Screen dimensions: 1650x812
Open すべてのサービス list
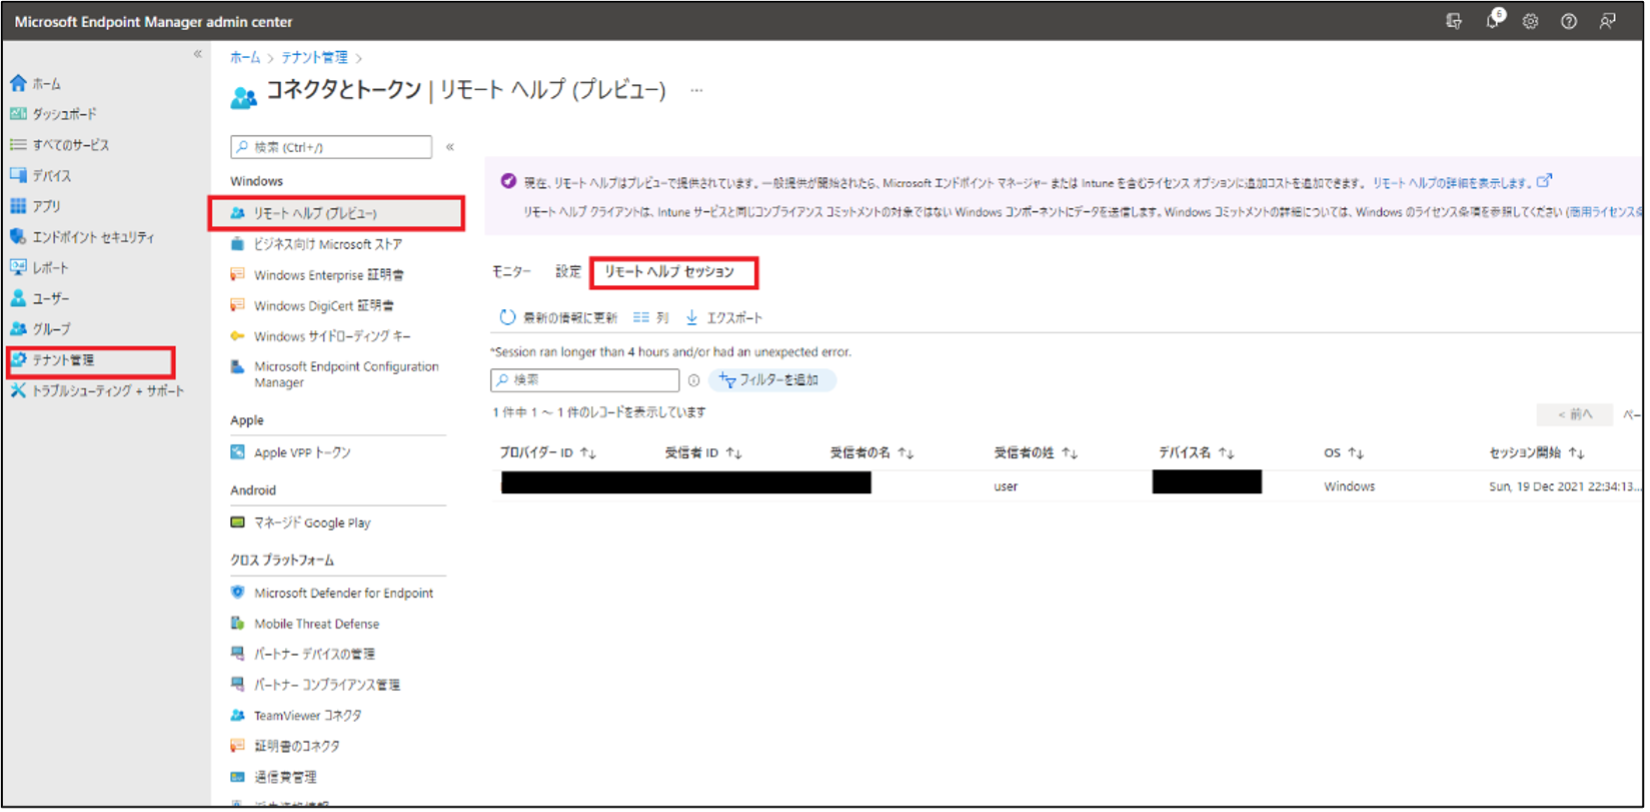click(70, 145)
